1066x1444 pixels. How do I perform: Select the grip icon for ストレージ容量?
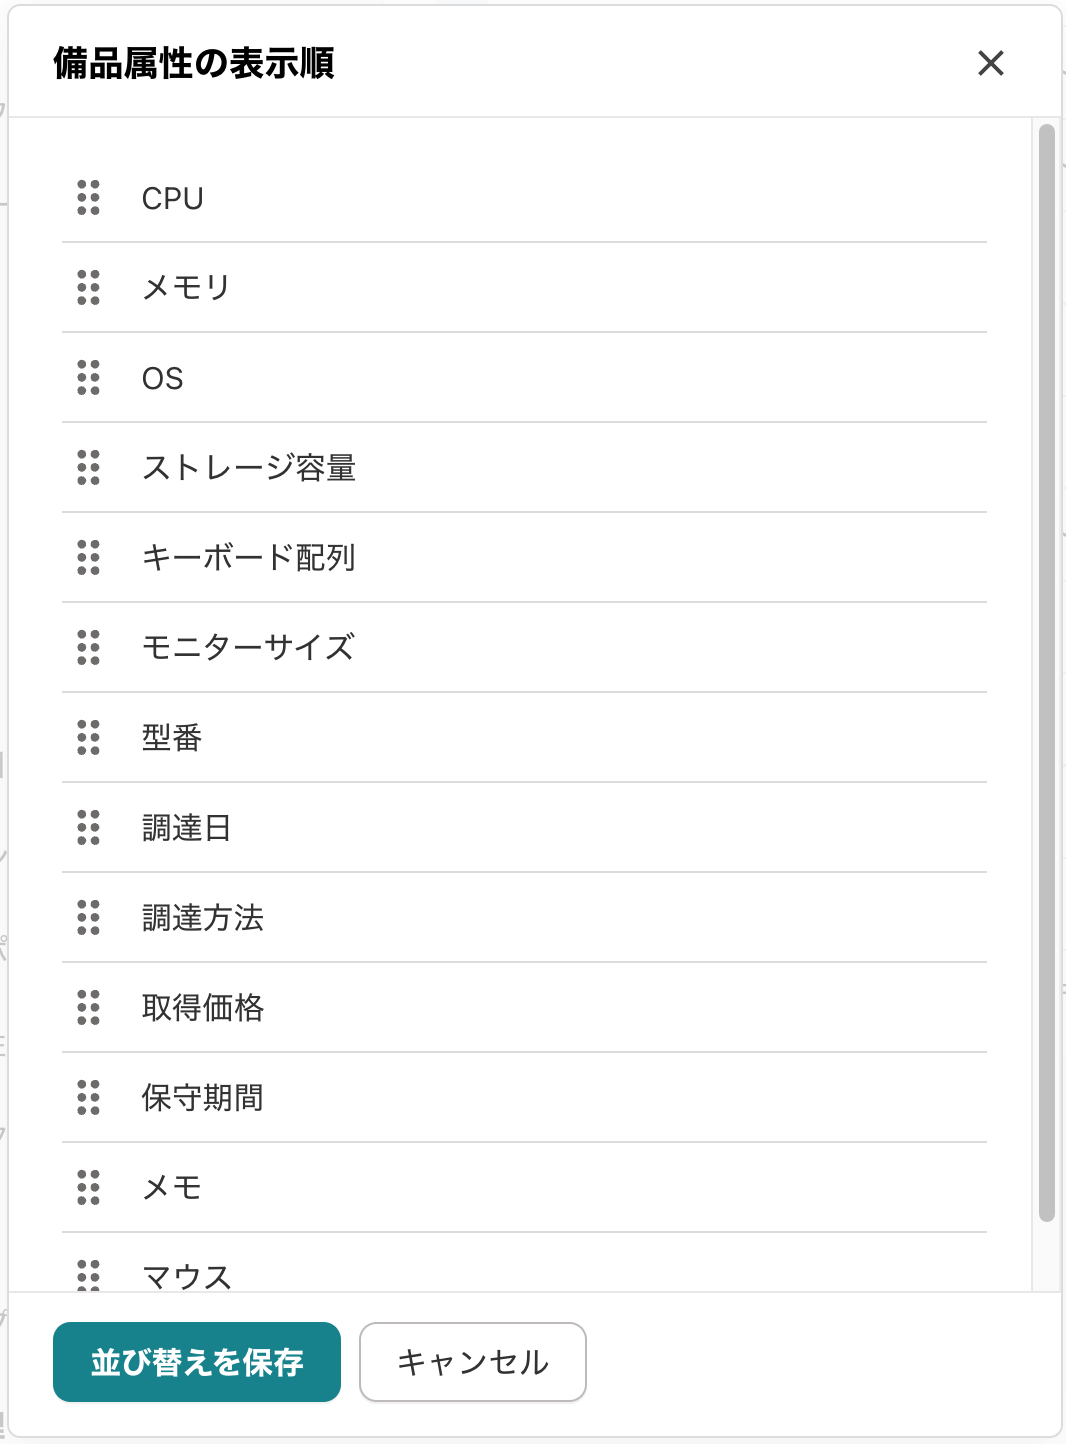pos(89,468)
